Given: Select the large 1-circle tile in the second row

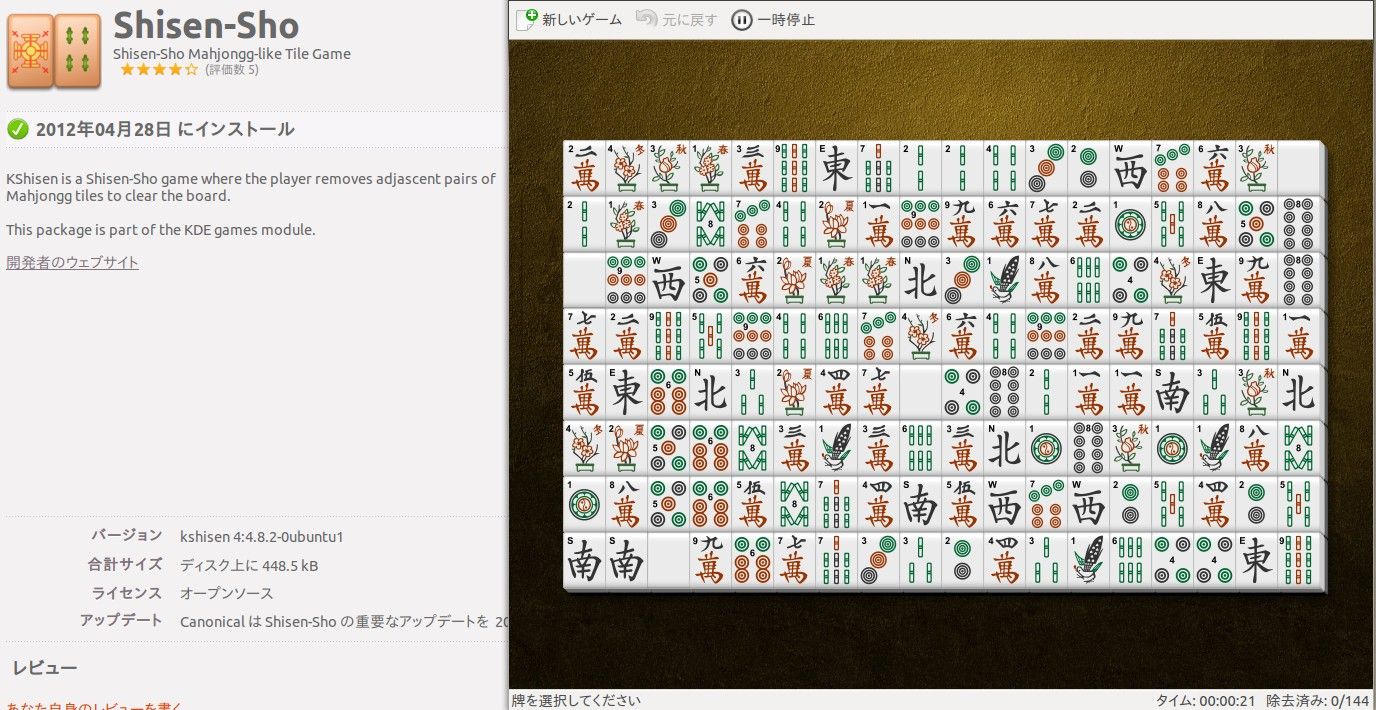Looking at the screenshot, I should click(1130, 224).
